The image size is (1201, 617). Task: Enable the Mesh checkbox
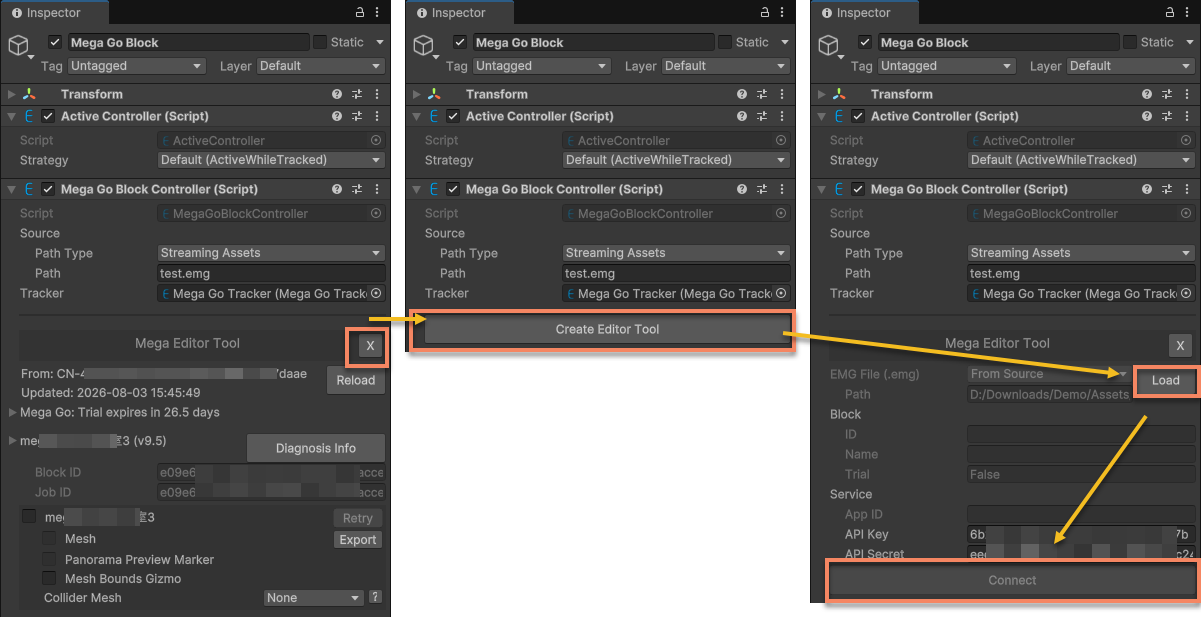pyautogui.click(x=48, y=539)
